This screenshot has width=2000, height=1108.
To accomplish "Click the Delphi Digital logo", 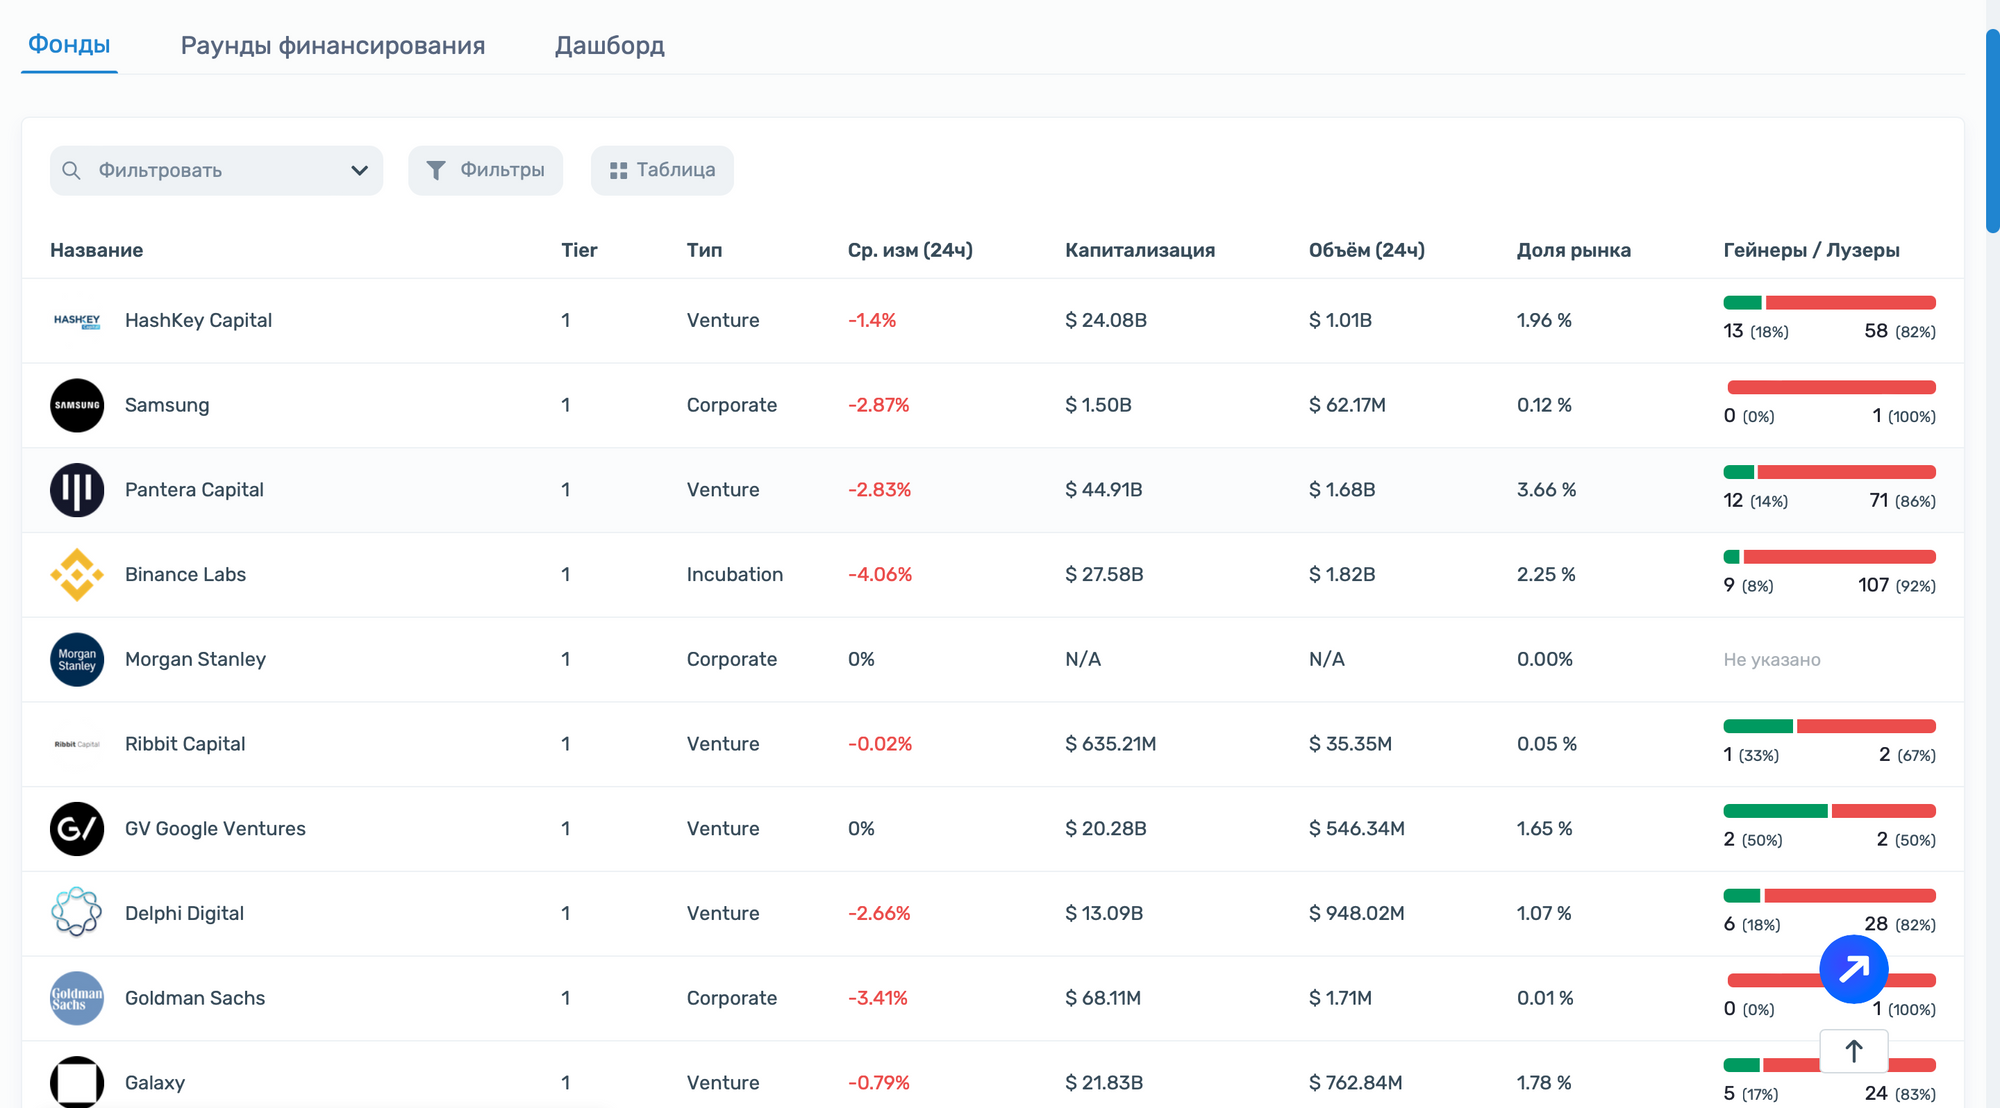I will tap(77, 913).
